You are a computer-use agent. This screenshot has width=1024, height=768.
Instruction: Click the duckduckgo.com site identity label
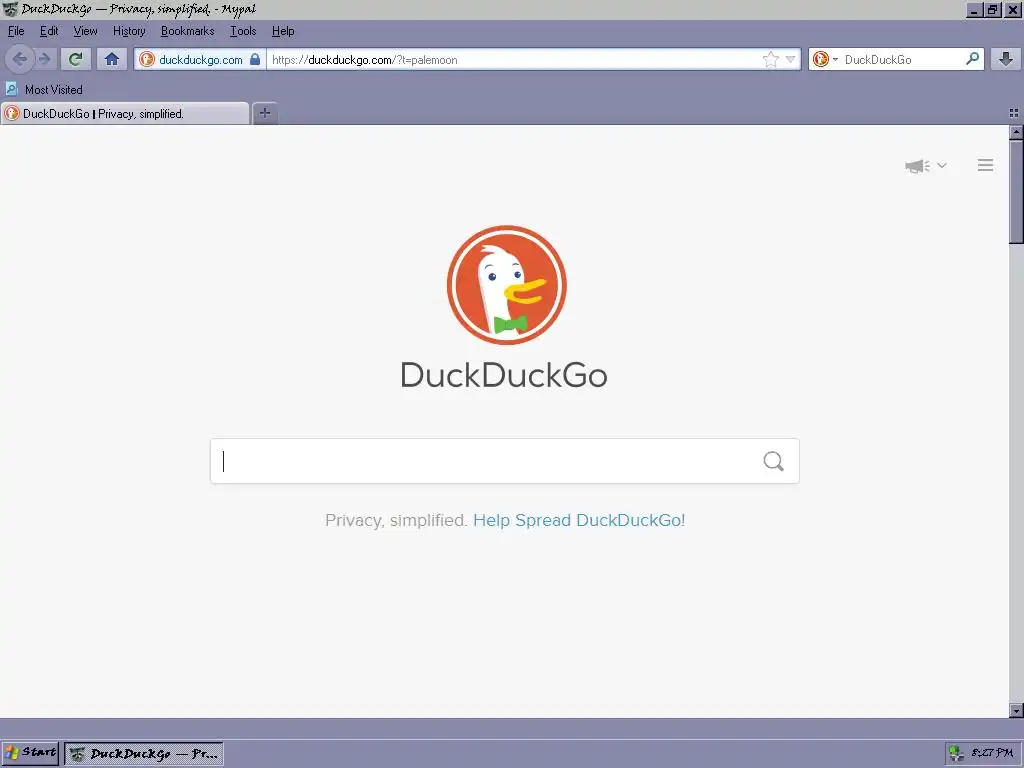click(x=200, y=59)
